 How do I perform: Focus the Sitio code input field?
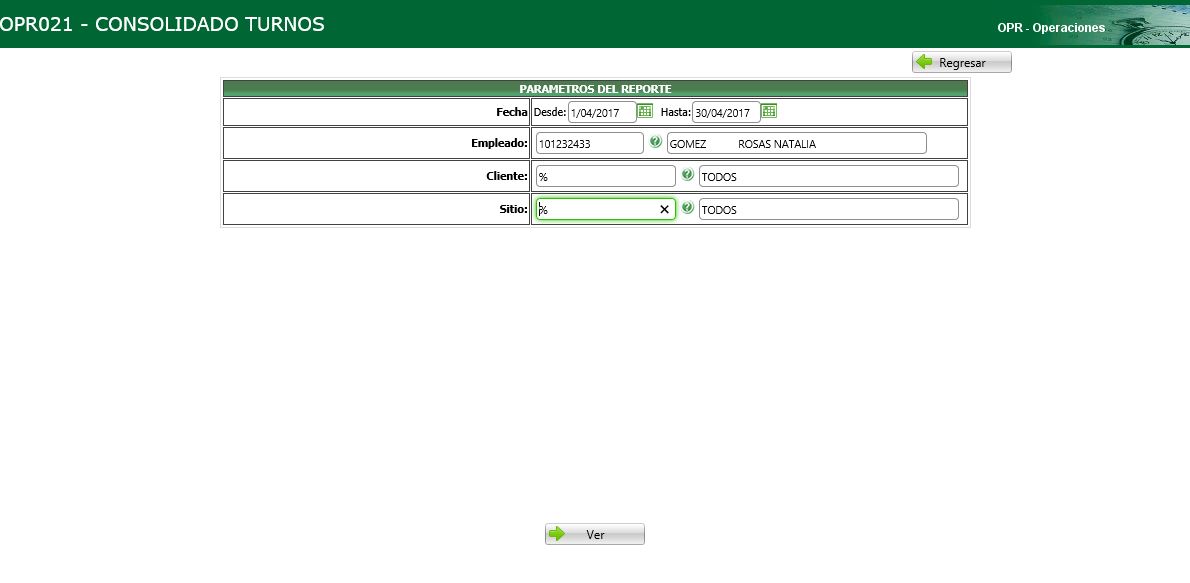[x=606, y=210]
